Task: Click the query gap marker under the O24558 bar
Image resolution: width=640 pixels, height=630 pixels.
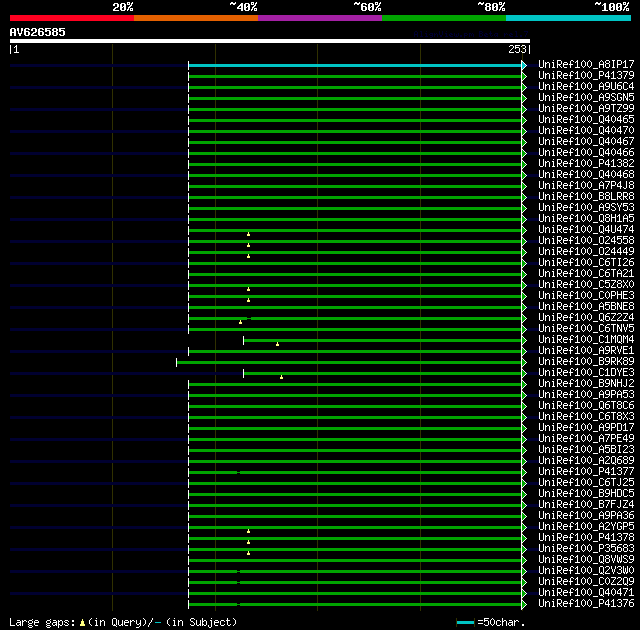Action: [248, 245]
